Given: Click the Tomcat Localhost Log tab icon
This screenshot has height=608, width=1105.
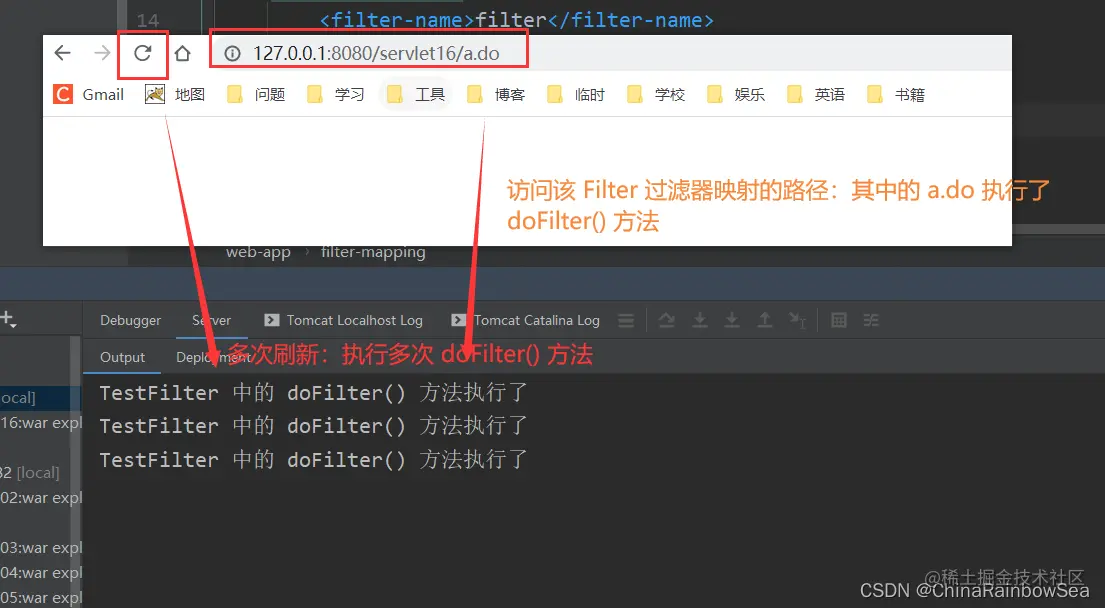Looking at the screenshot, I should (x=271, y=321).
